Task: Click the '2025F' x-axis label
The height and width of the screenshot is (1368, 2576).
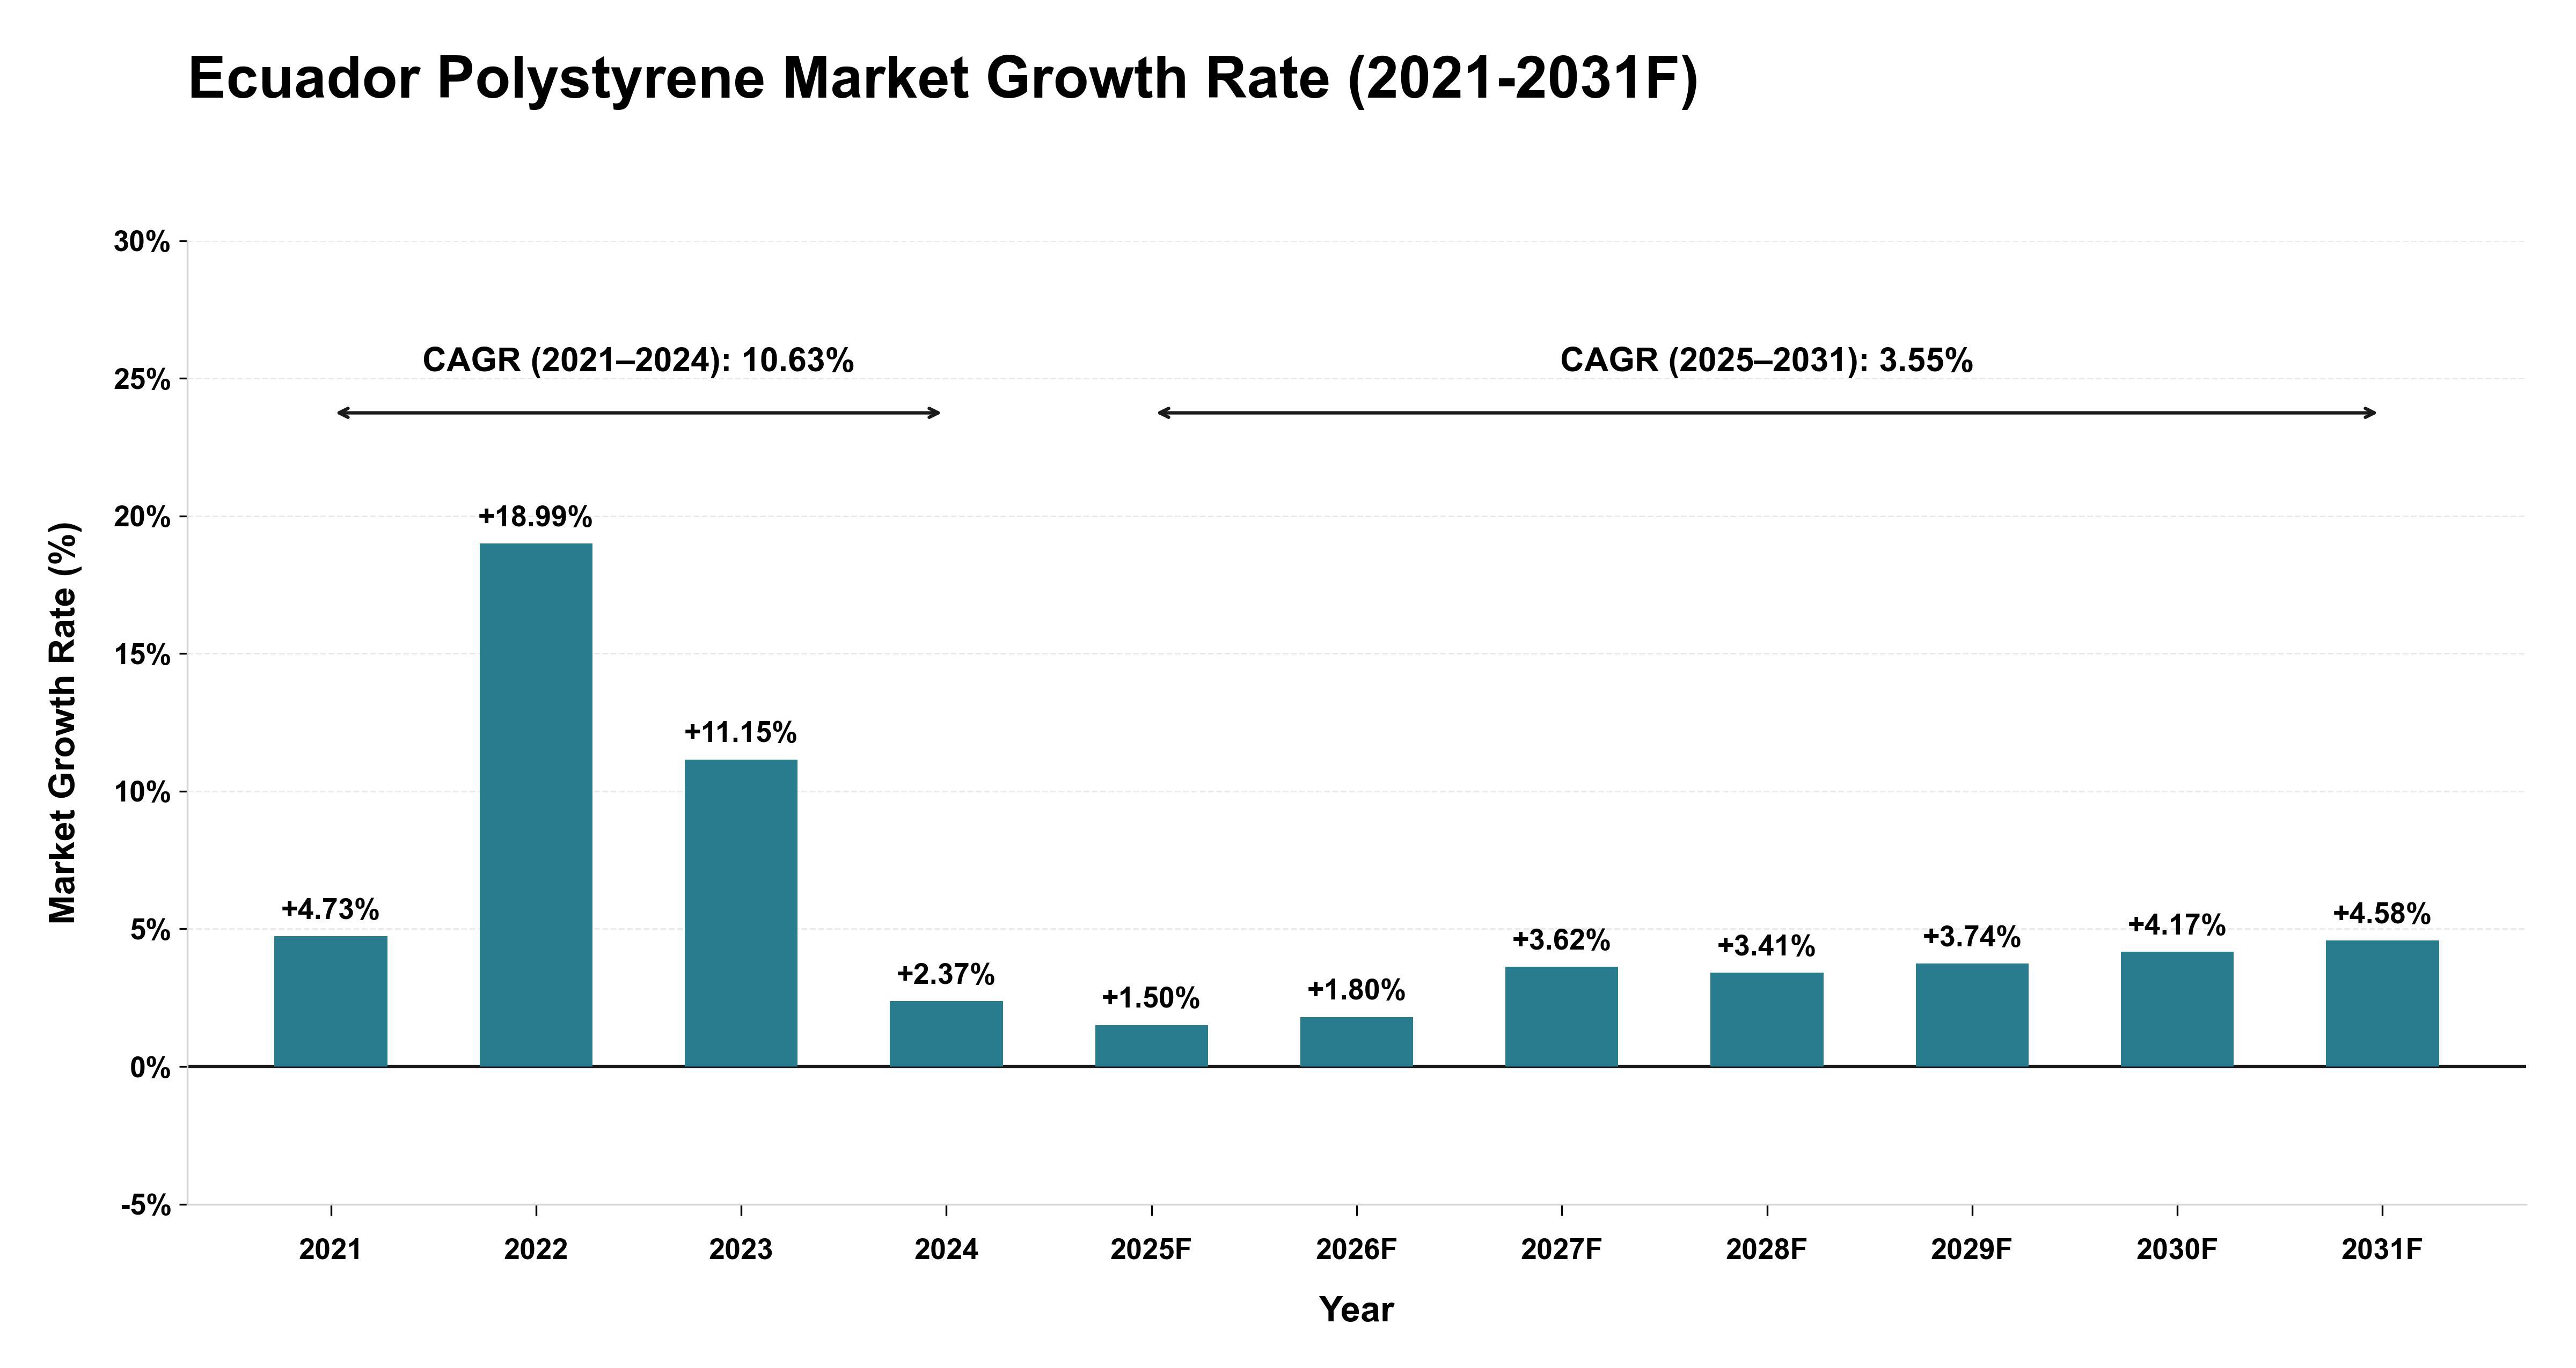Action: (x=1151, y=1250)
